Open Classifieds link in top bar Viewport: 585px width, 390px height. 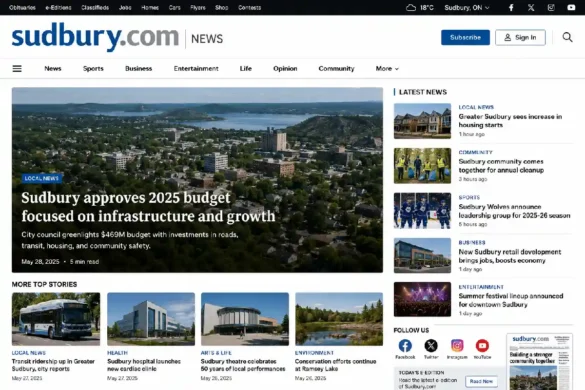(x=95, y=7)
